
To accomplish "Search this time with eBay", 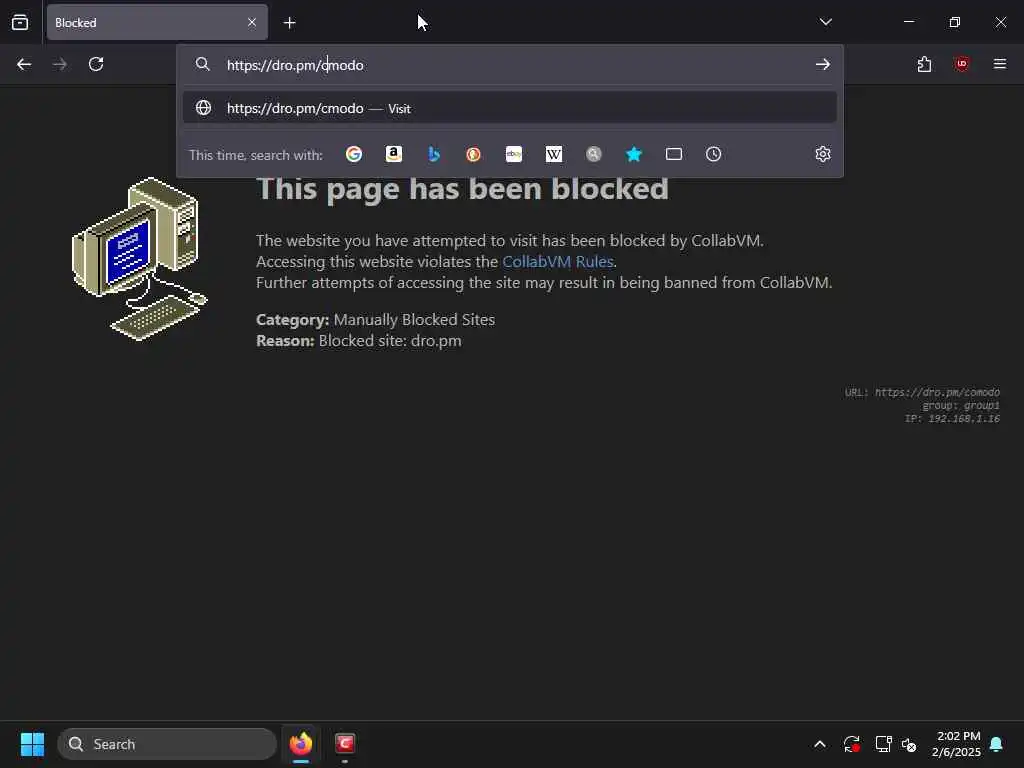I will pos(514,154).
